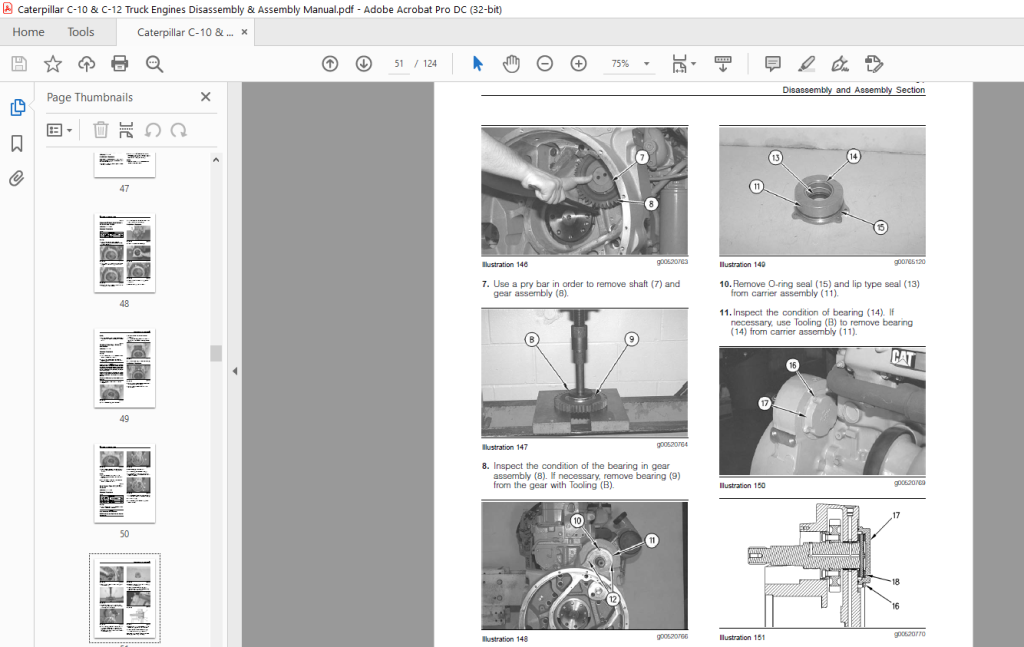Click the scrolling mode keyboard icon
The width and height of the screenshot is (1024, 647).
pyautogui.click(x=723, y=63)
